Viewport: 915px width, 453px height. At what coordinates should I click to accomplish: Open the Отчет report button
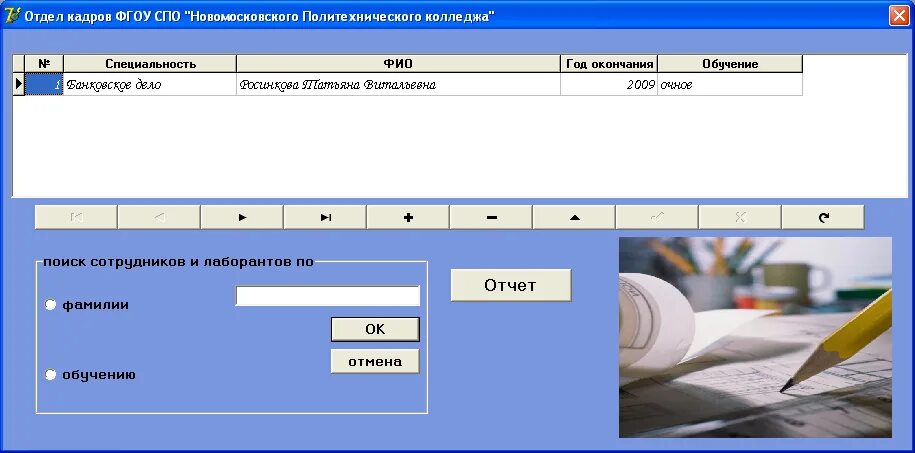coord(511,285)
